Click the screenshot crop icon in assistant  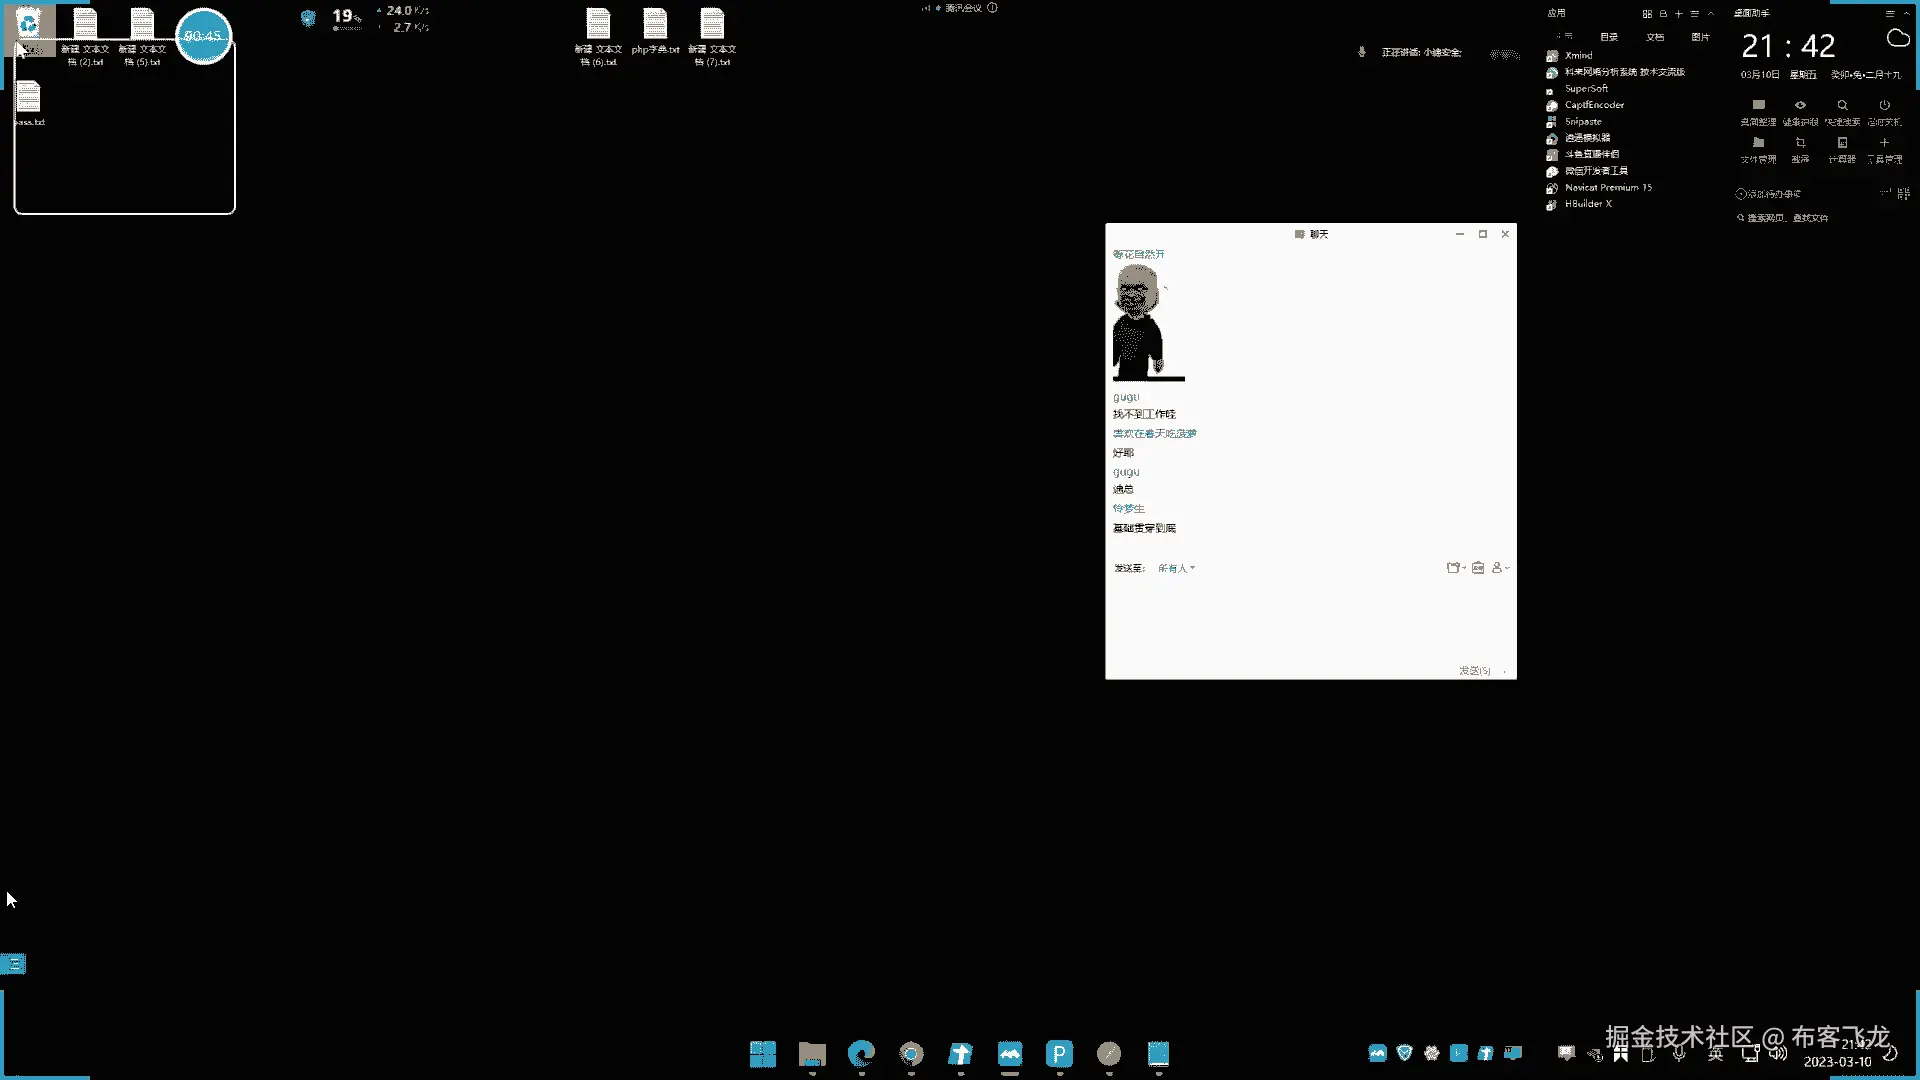click(x=1800, y=143)
